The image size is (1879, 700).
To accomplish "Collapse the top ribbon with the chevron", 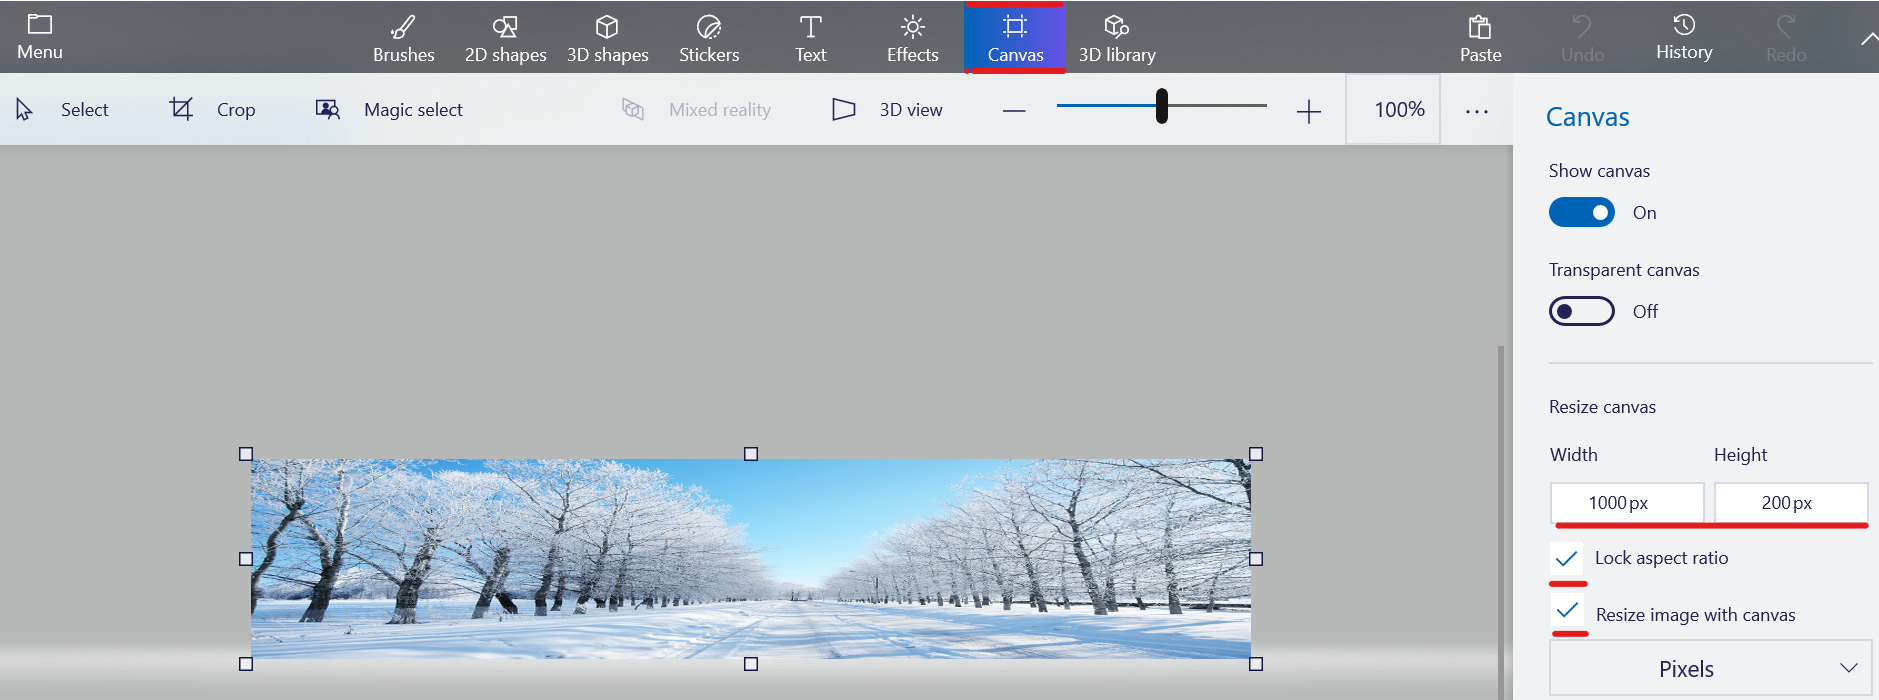I will (1867, 39).
